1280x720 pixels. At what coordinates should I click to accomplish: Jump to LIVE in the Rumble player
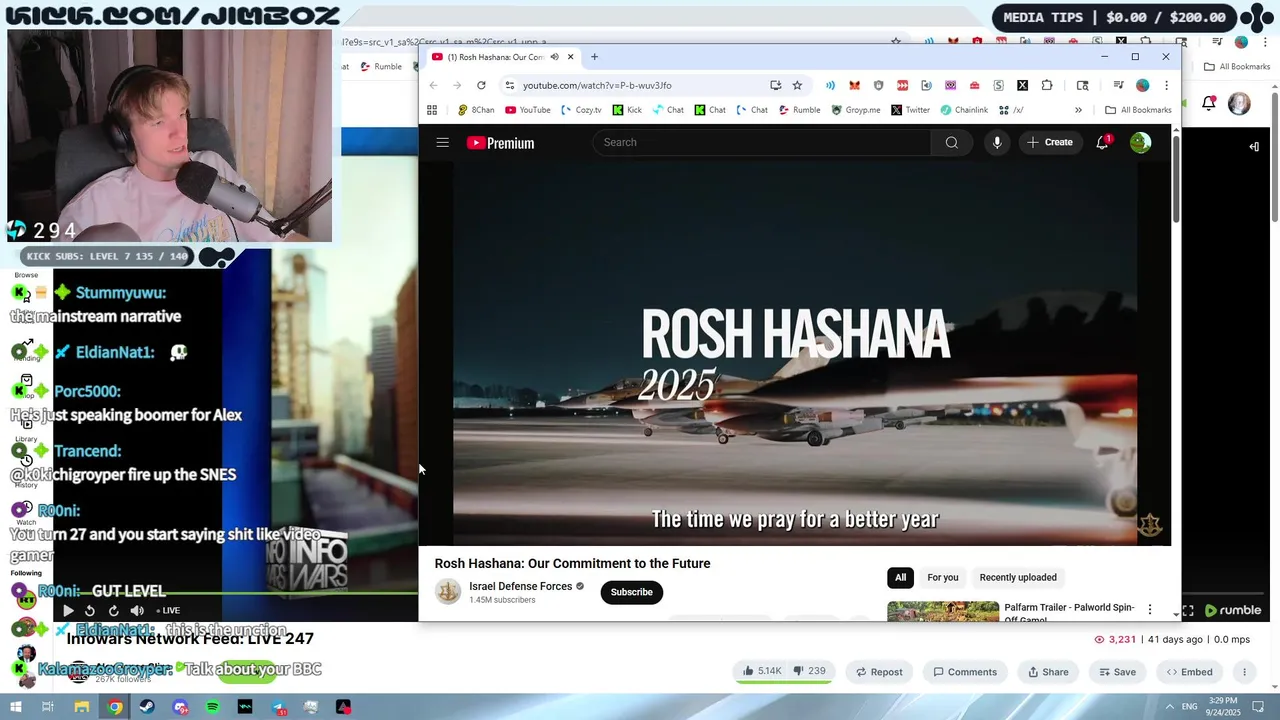click(x=168, y=610)
